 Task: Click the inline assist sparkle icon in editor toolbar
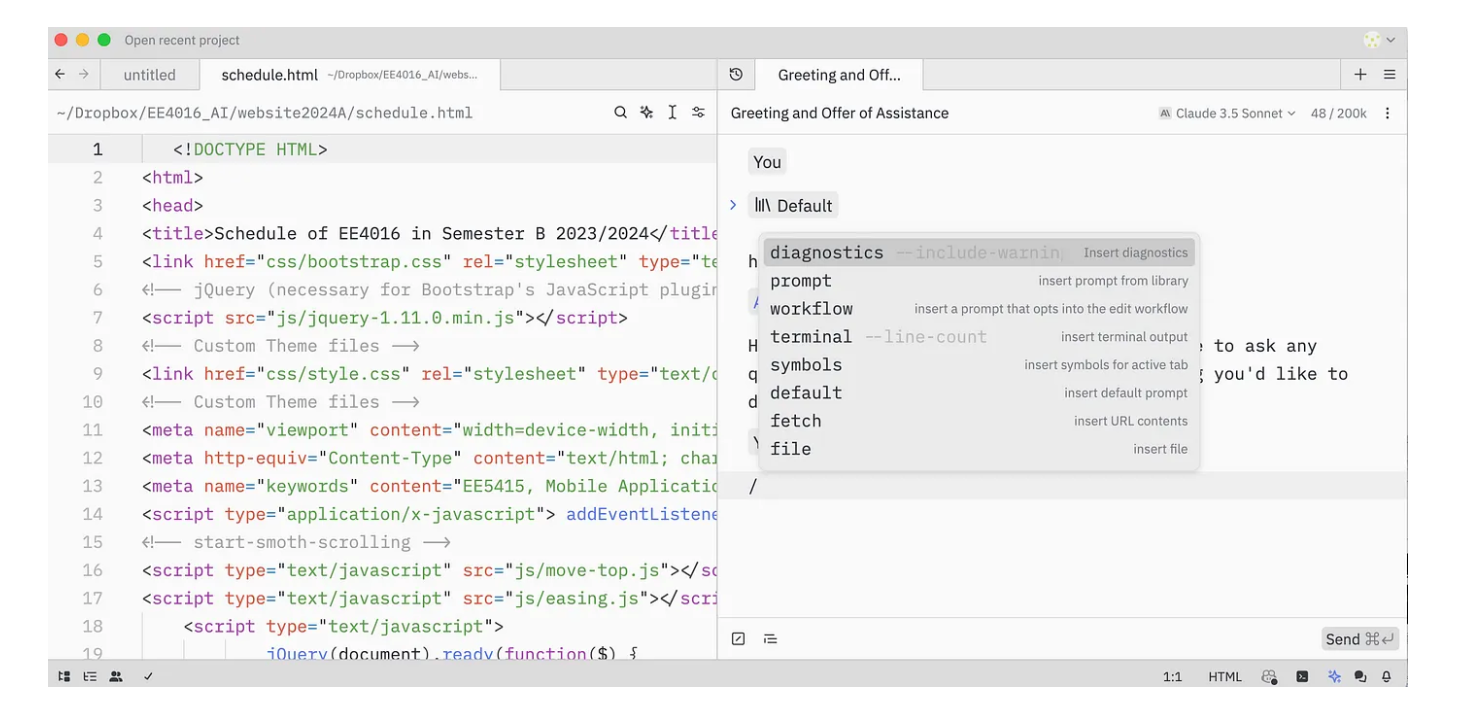point(647,113)
